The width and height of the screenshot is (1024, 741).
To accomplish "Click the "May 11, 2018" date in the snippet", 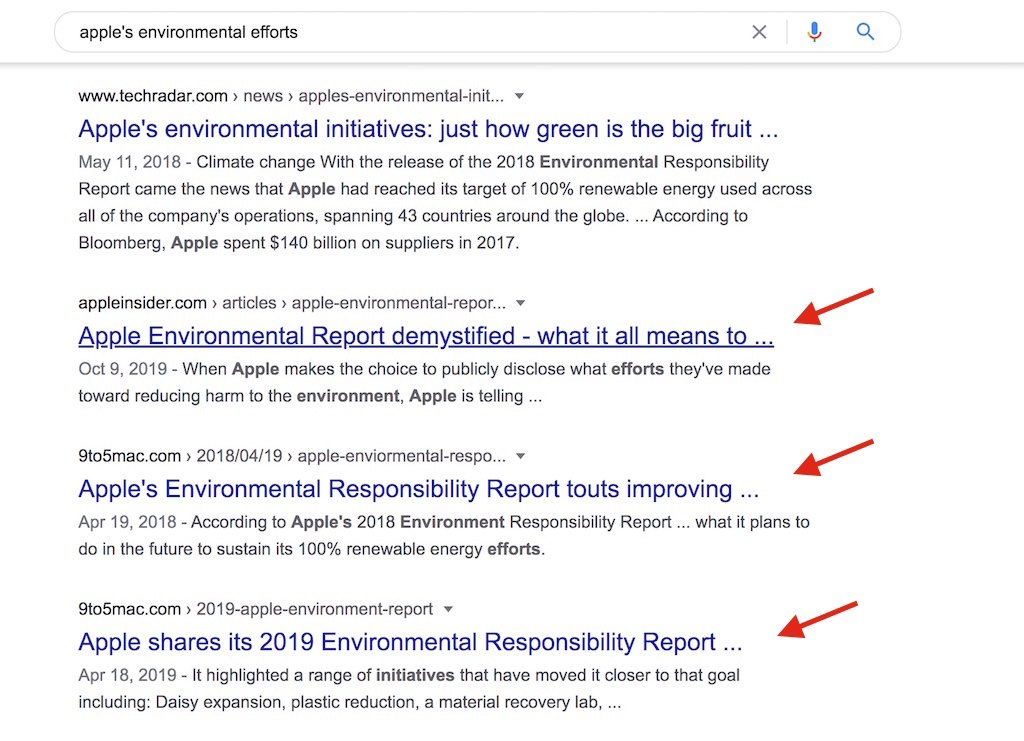I will (129, 162).
